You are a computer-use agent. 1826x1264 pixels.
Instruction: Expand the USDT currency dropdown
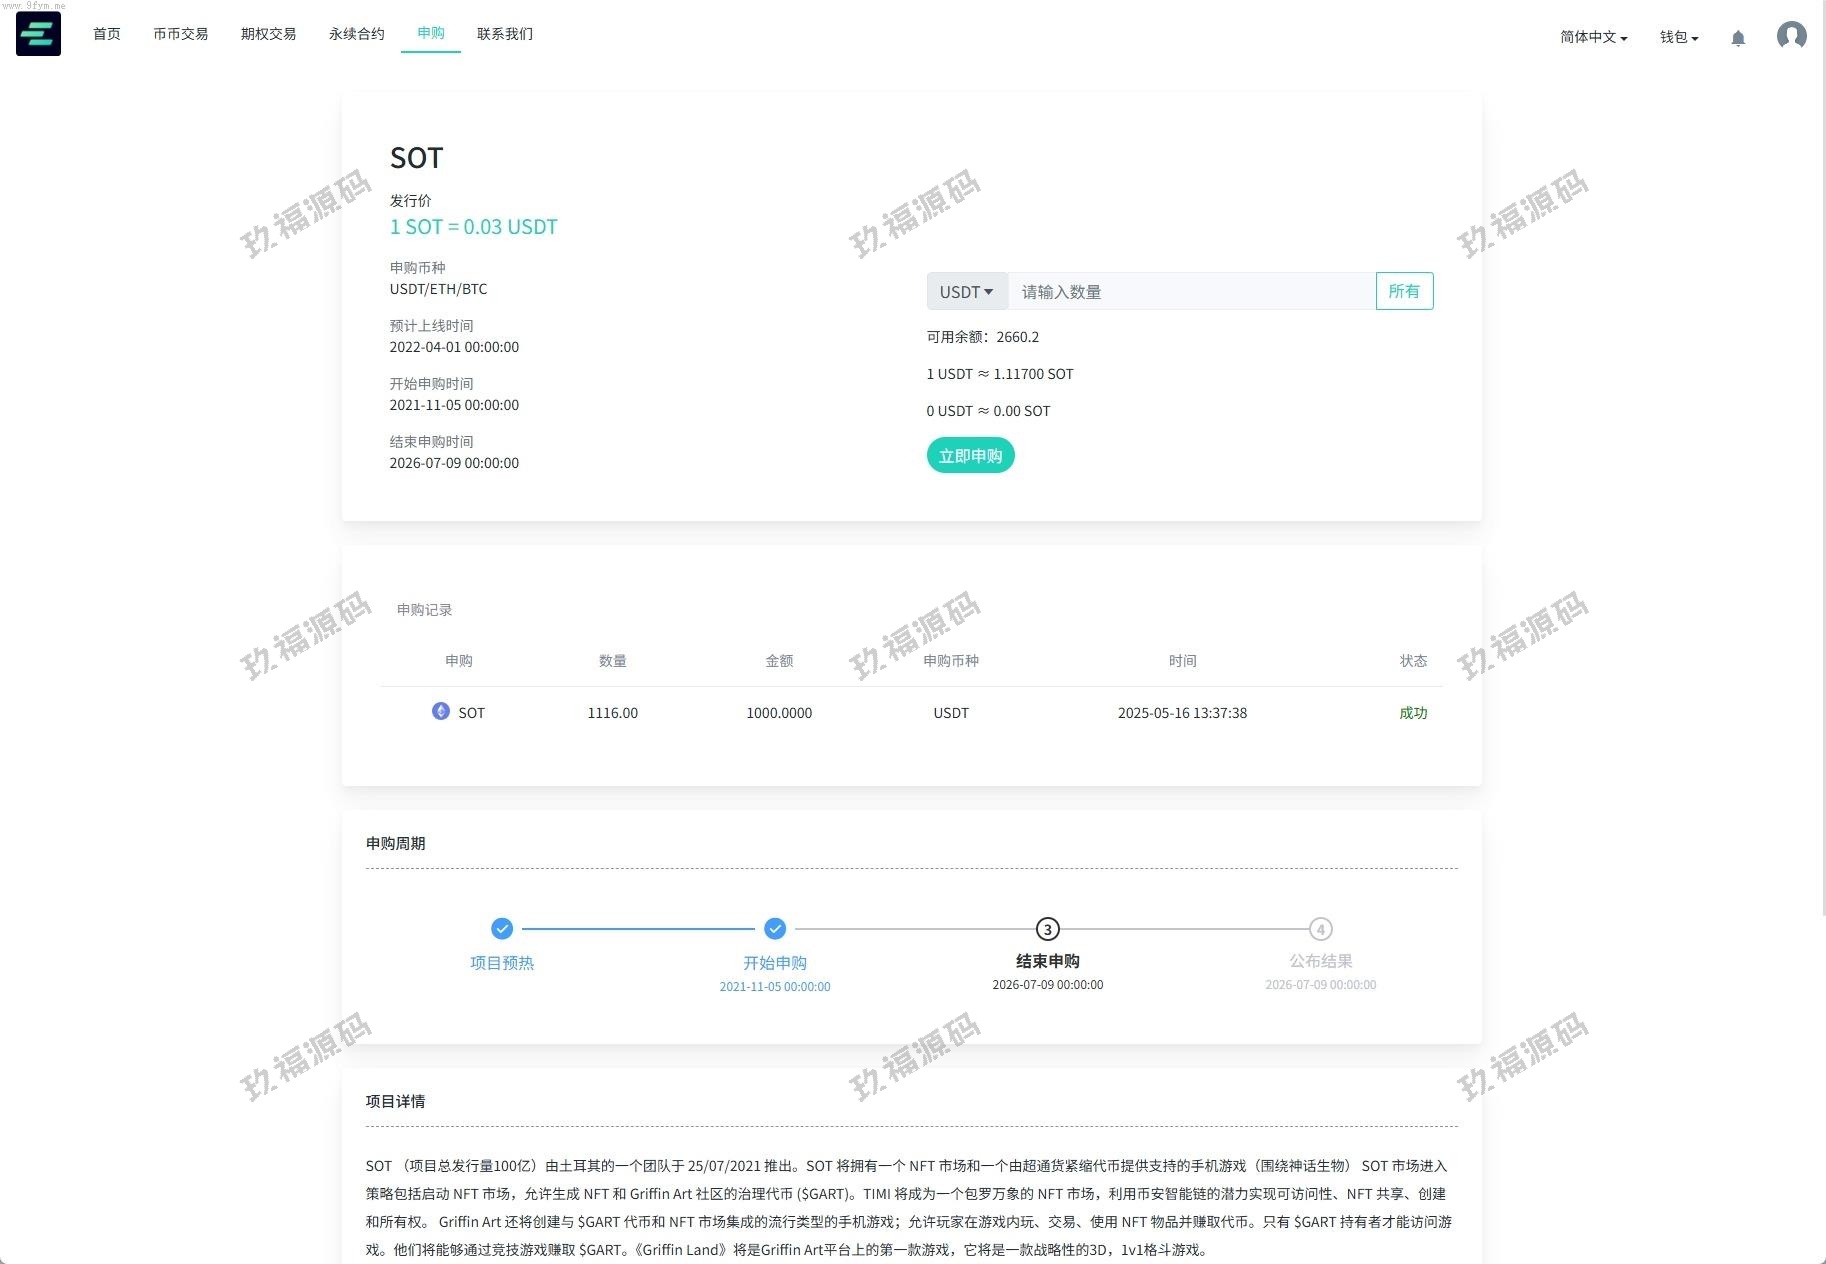coord(966,292)
